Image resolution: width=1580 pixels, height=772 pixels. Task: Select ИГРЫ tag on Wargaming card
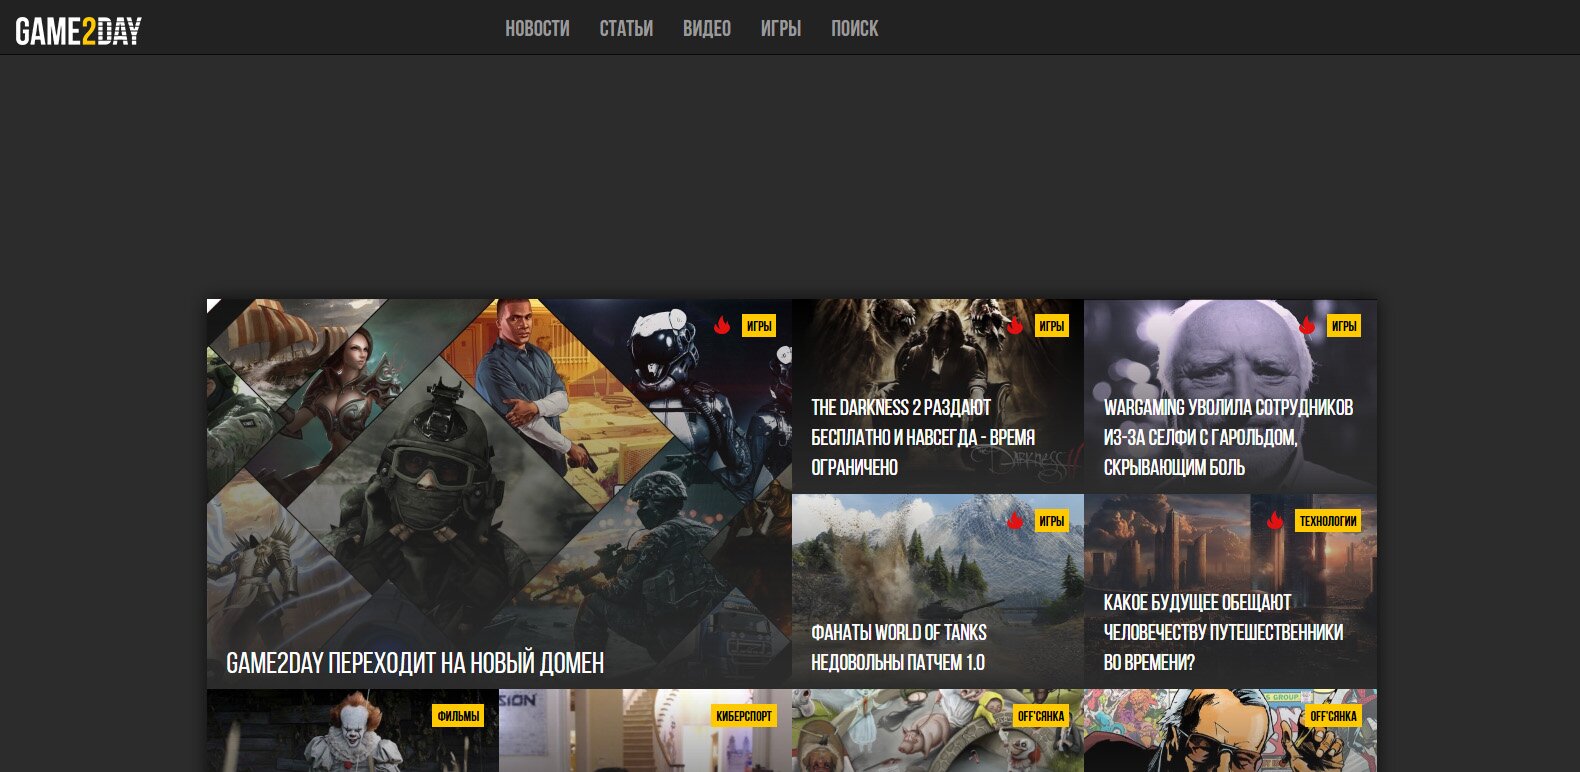[1344, 326]
